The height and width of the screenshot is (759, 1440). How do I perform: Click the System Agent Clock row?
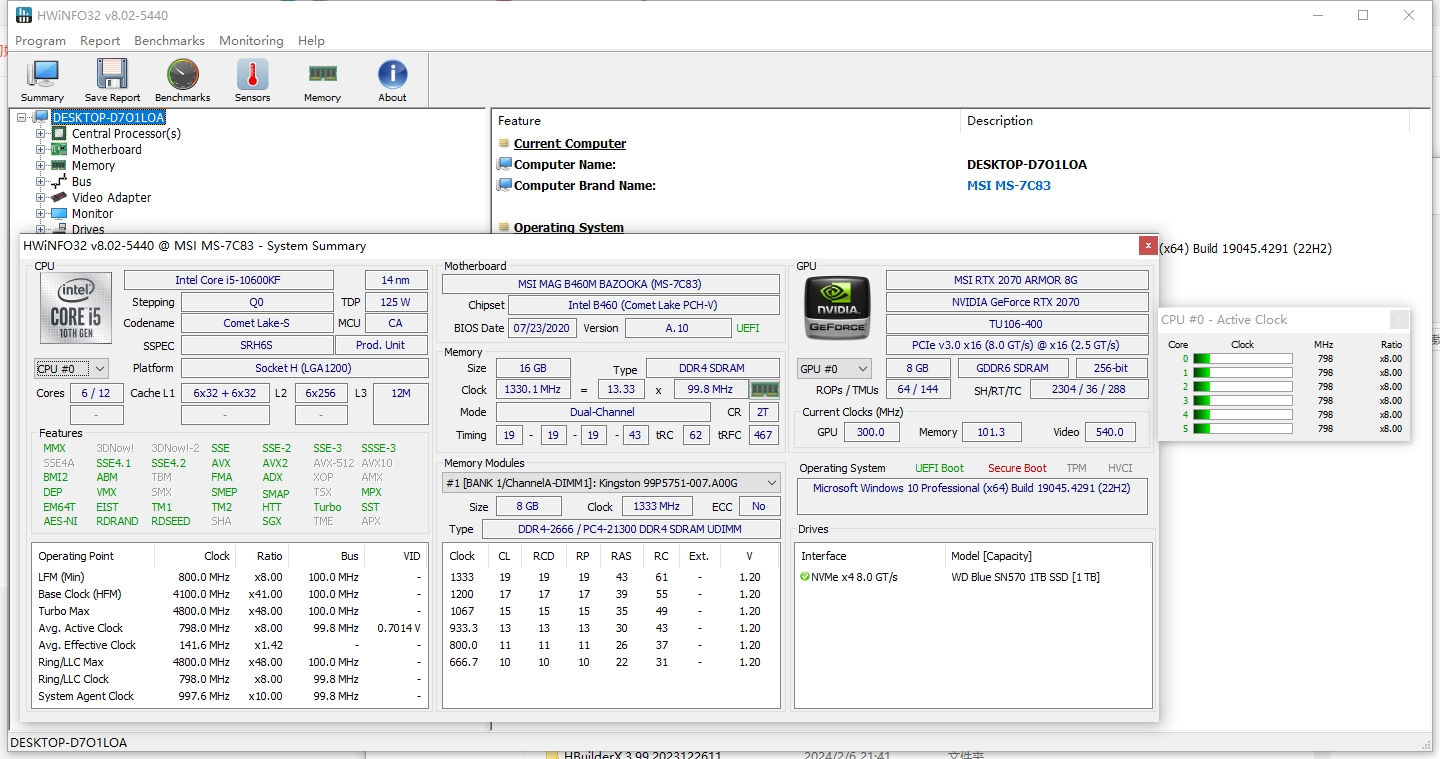click(229, 696)
